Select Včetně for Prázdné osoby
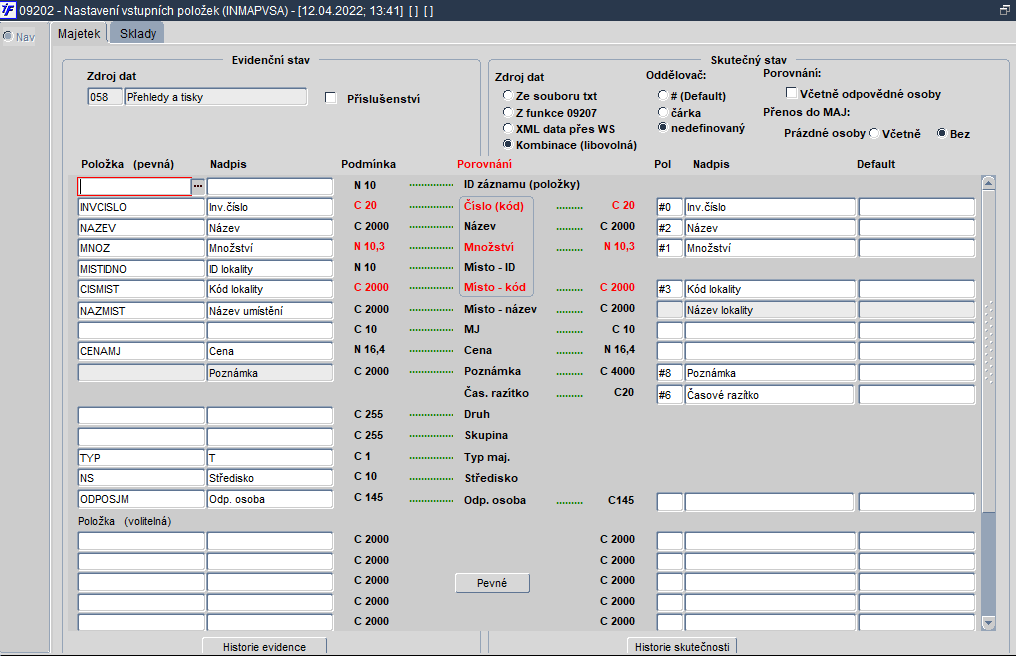The image size is (1016, 656). click(874, 133)
